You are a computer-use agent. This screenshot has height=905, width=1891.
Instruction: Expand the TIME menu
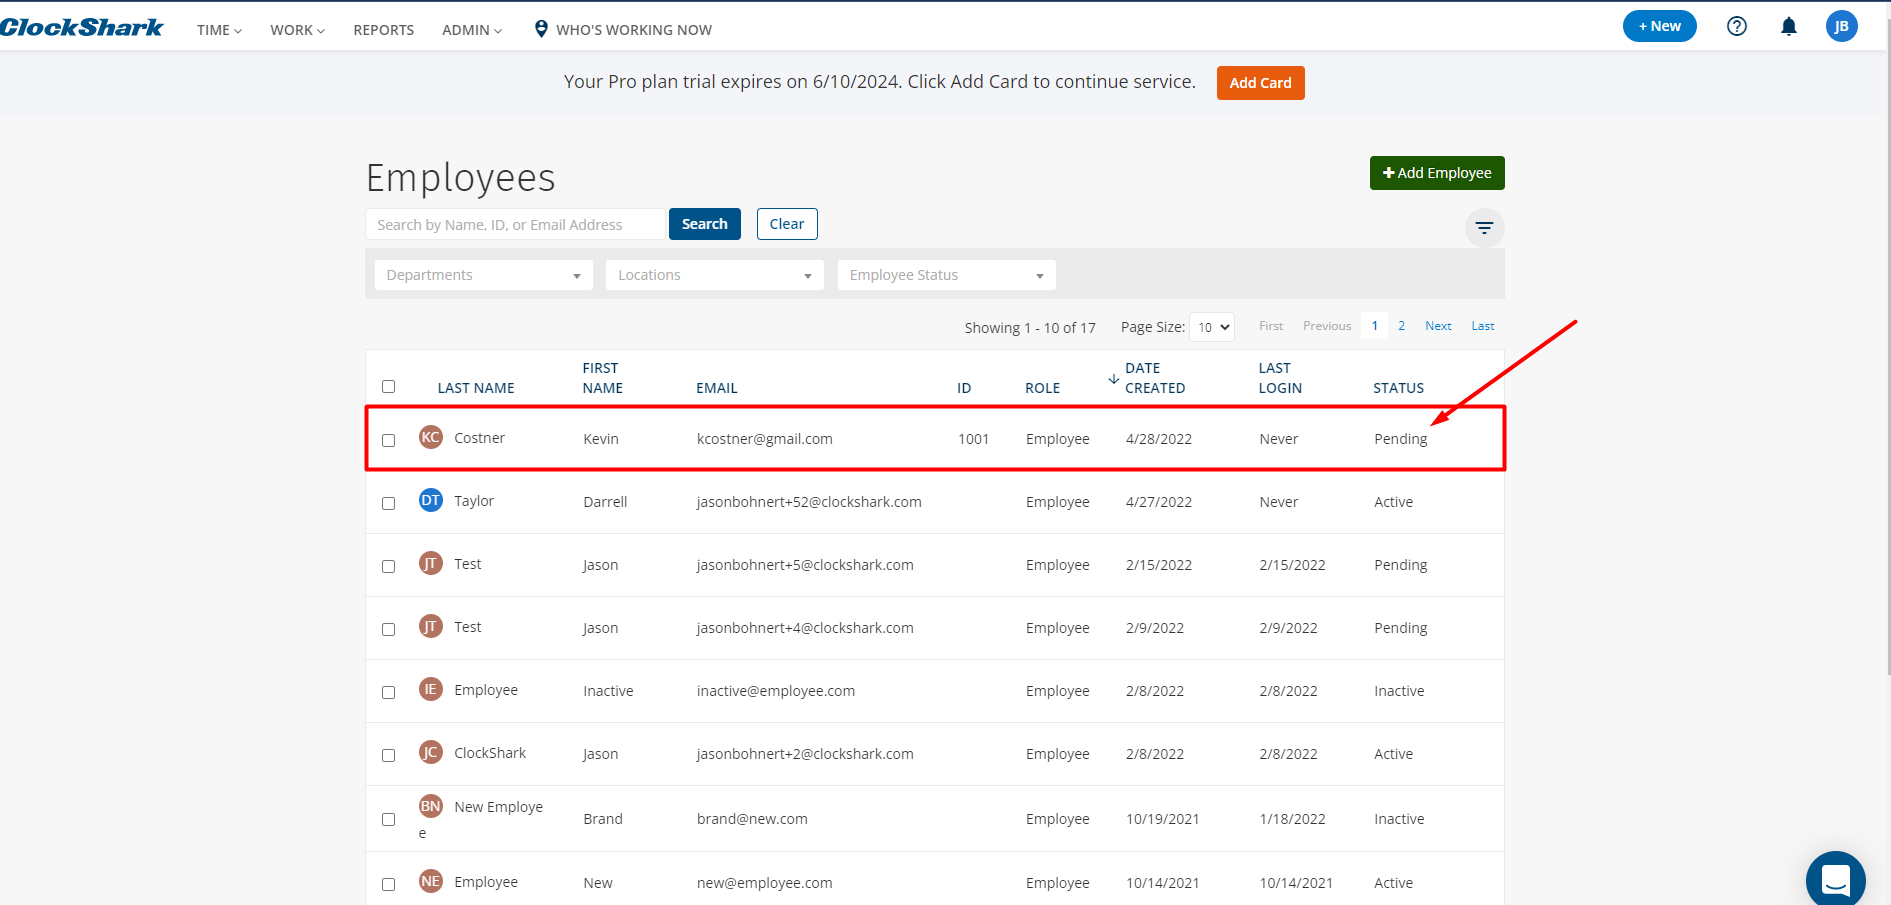(219, 30)
